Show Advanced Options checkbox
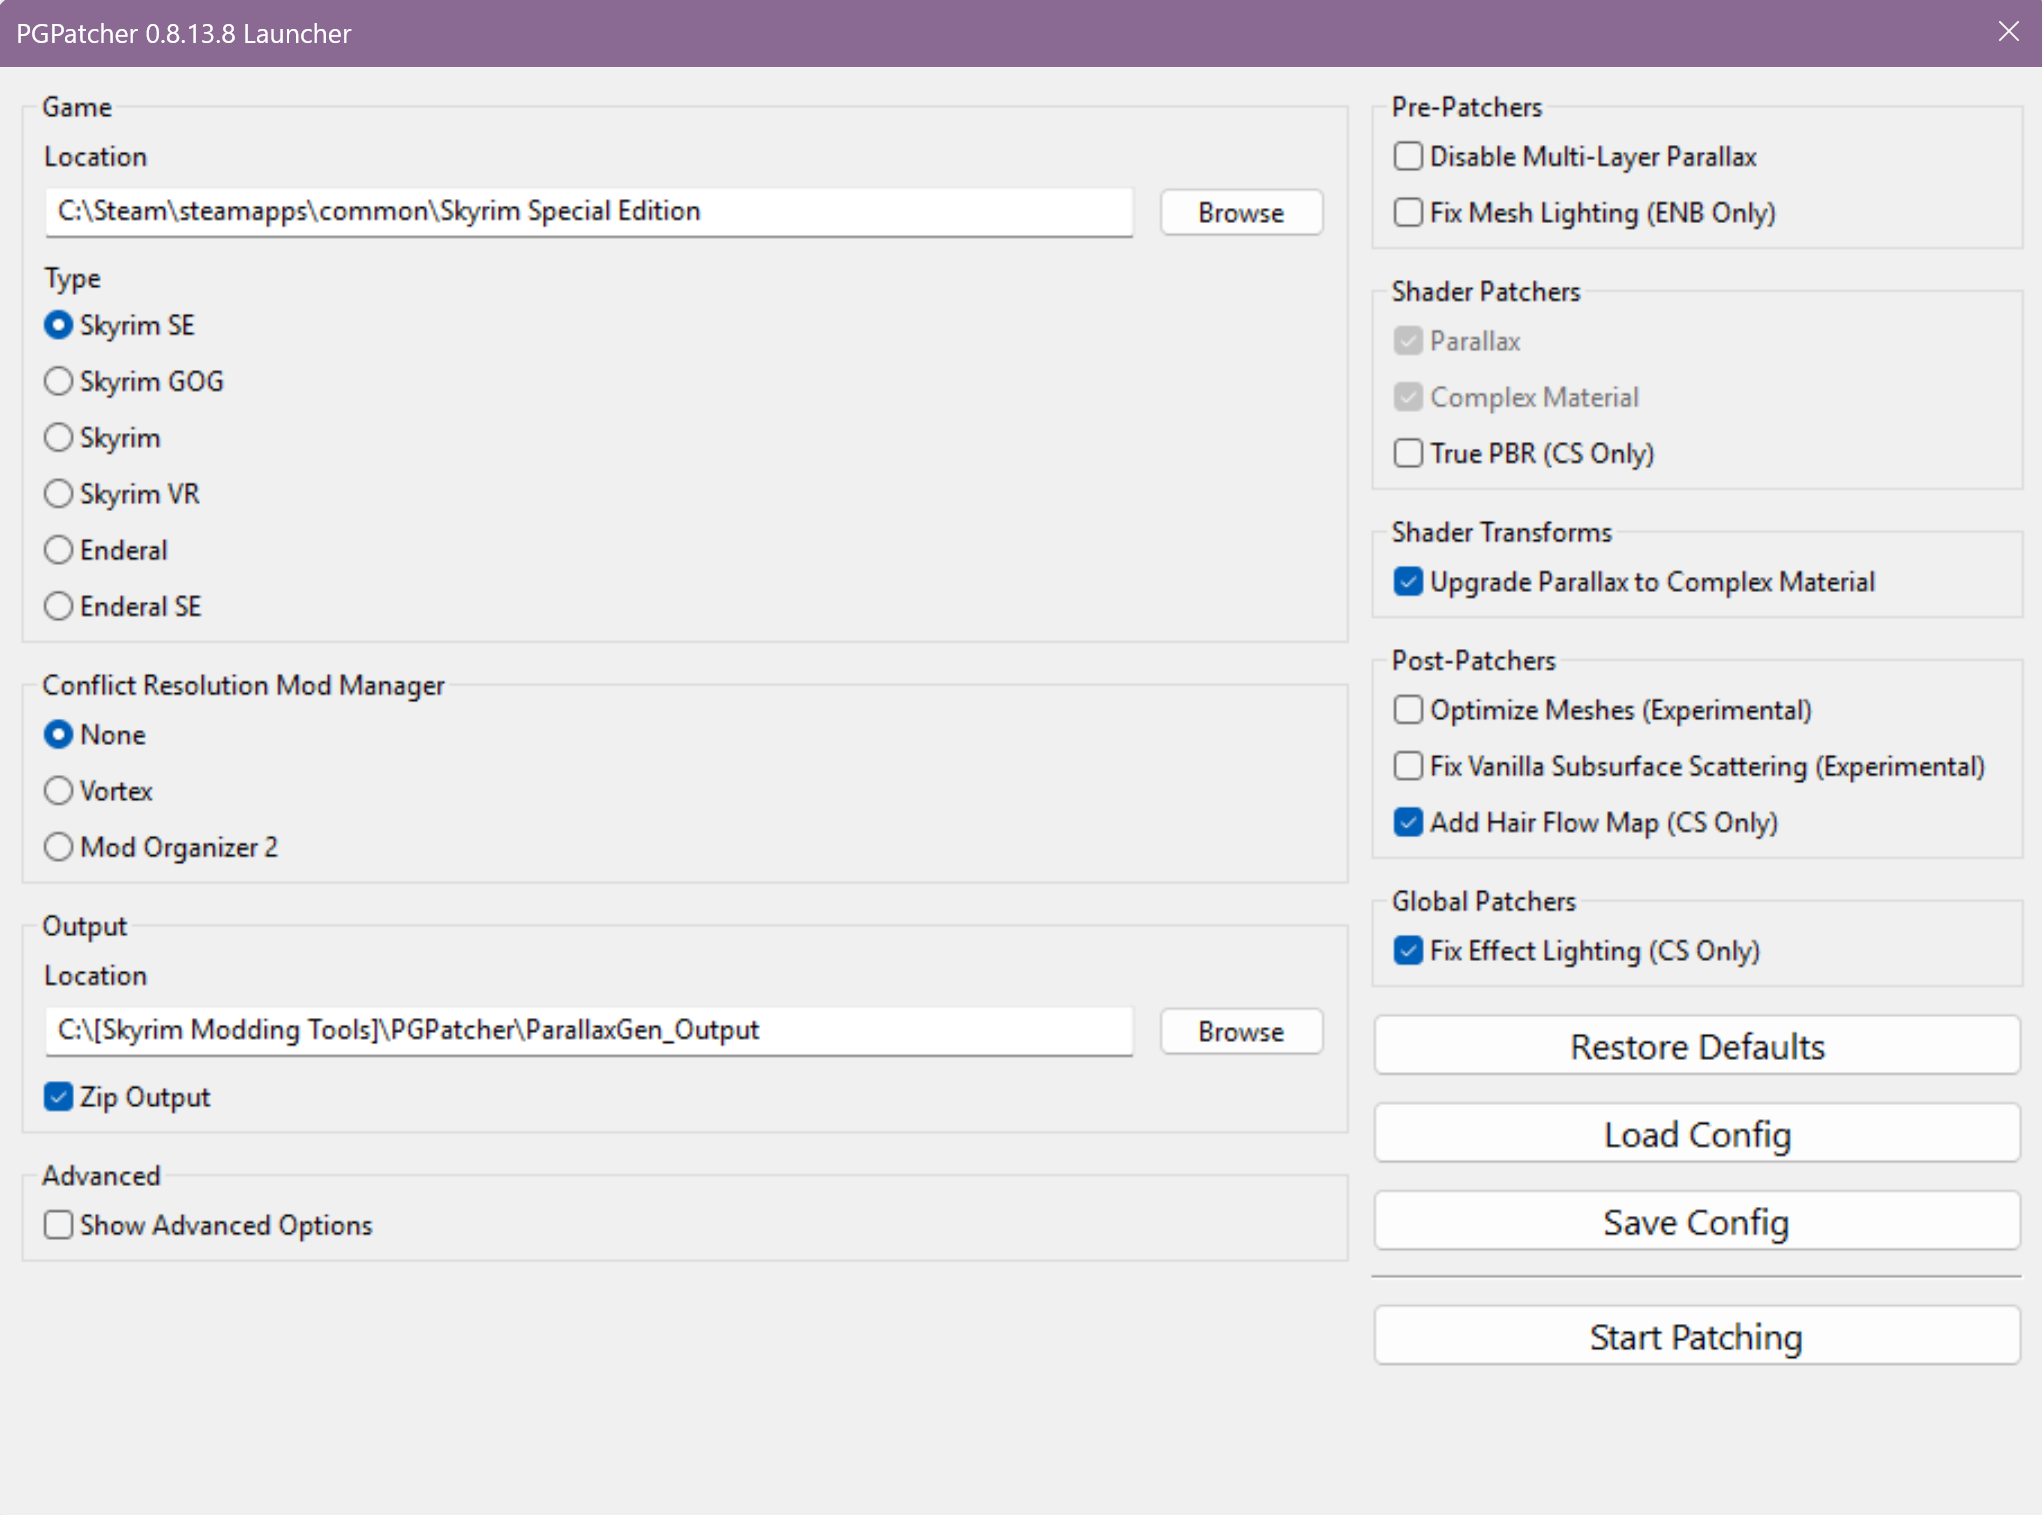2042x1515 pixels. tap(59, 1225)
